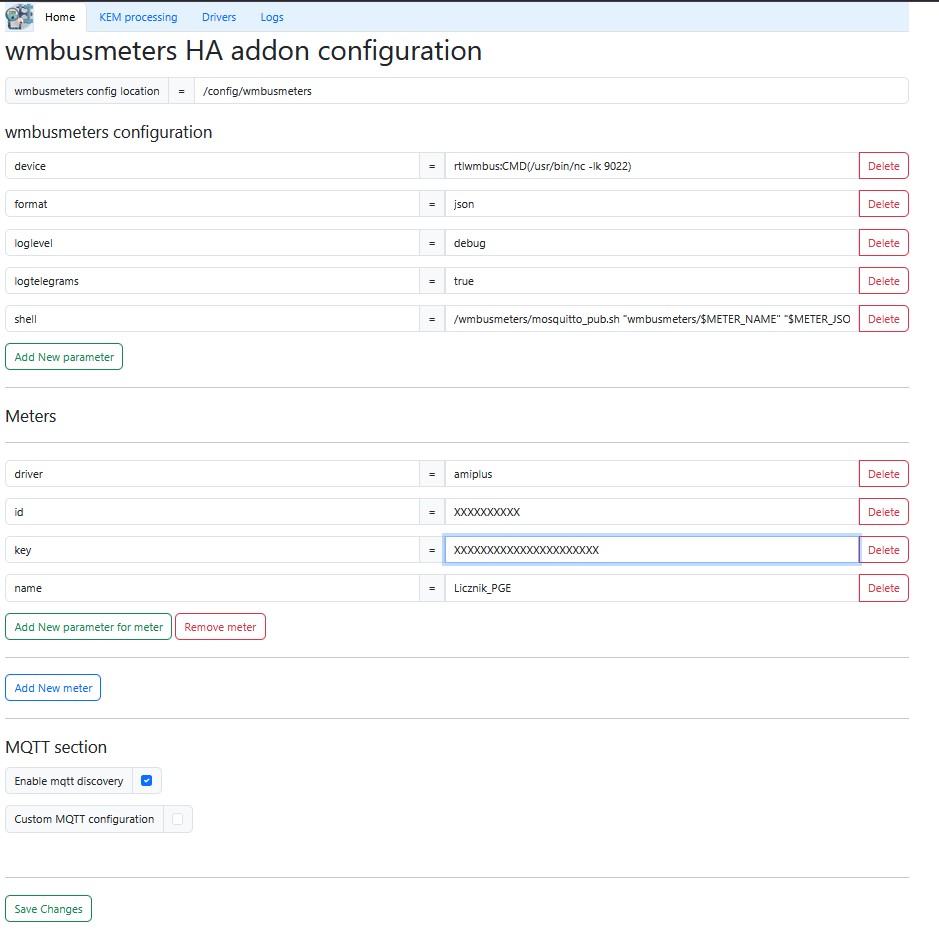
Task: Delete the meter key row
Action: click(x=883, y=550)
